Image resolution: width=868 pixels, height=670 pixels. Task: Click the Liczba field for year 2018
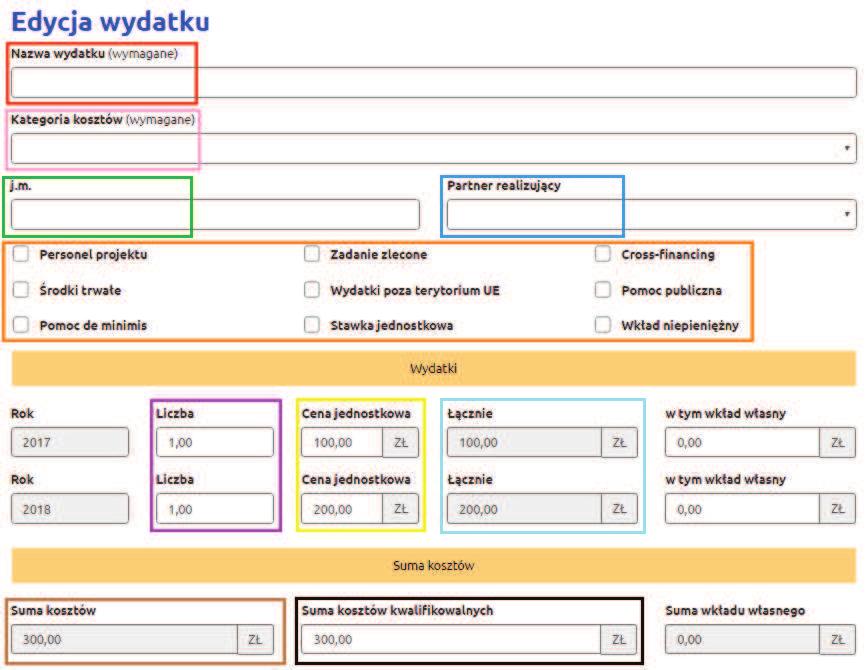tap(215, 508)
